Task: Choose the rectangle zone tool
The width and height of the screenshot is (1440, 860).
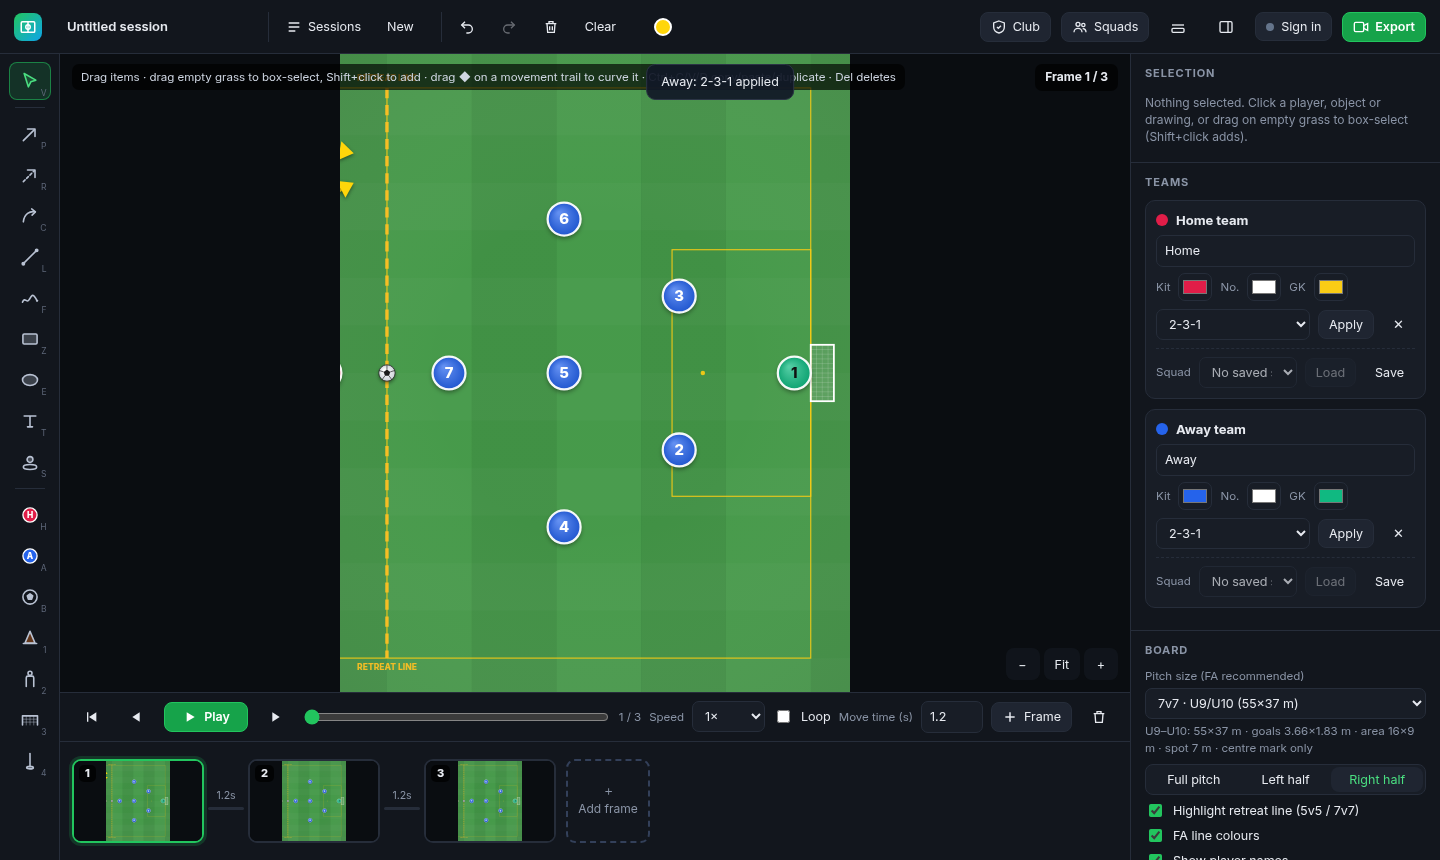Action: pos(30,340)
